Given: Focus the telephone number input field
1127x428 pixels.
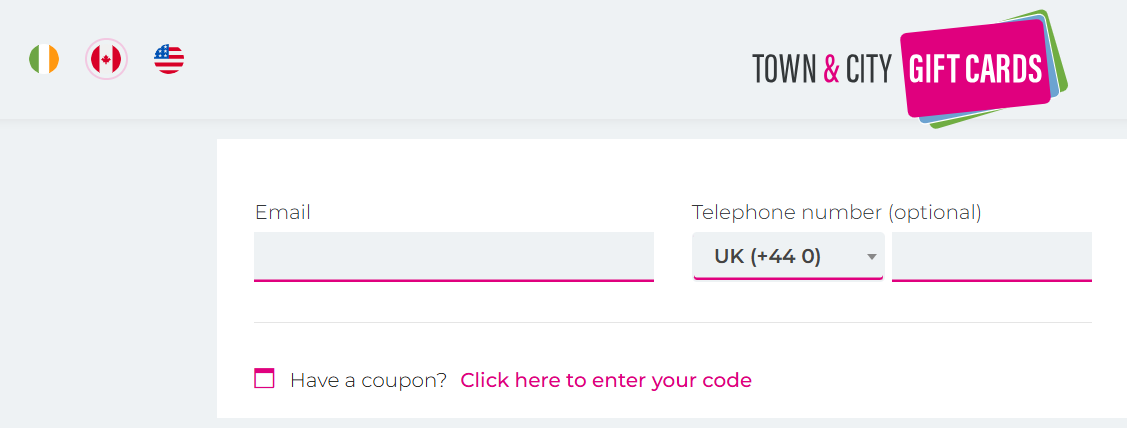Looking at the screenshot, I should tap(992, 256).
